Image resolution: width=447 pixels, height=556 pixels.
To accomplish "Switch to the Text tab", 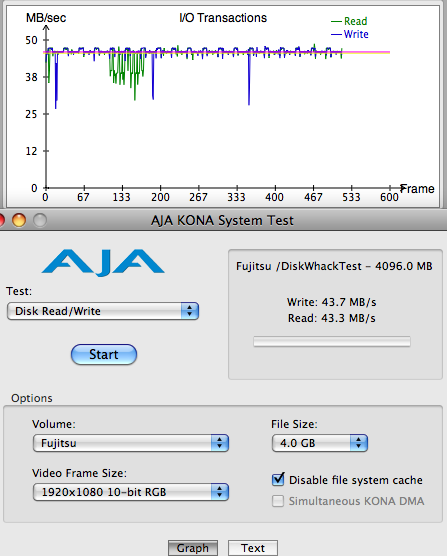I will [x=253, y=548].
